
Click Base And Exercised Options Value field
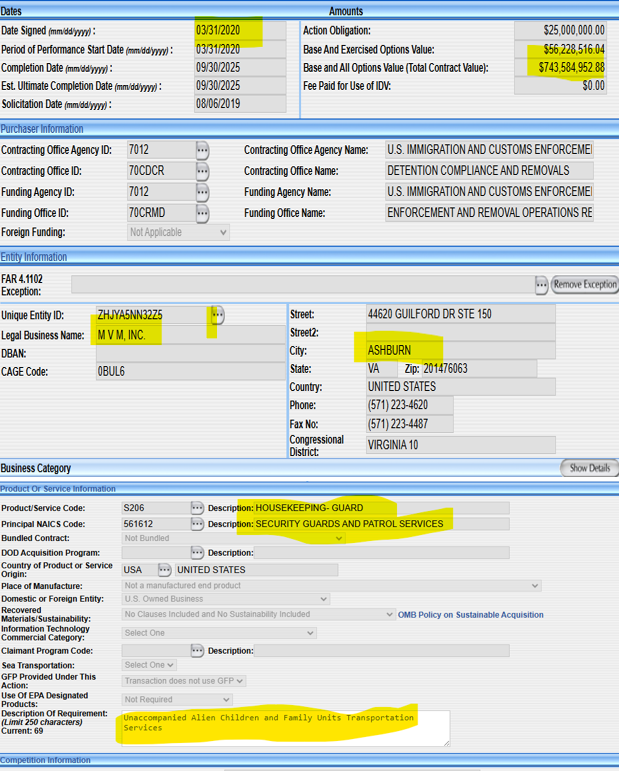560,50
